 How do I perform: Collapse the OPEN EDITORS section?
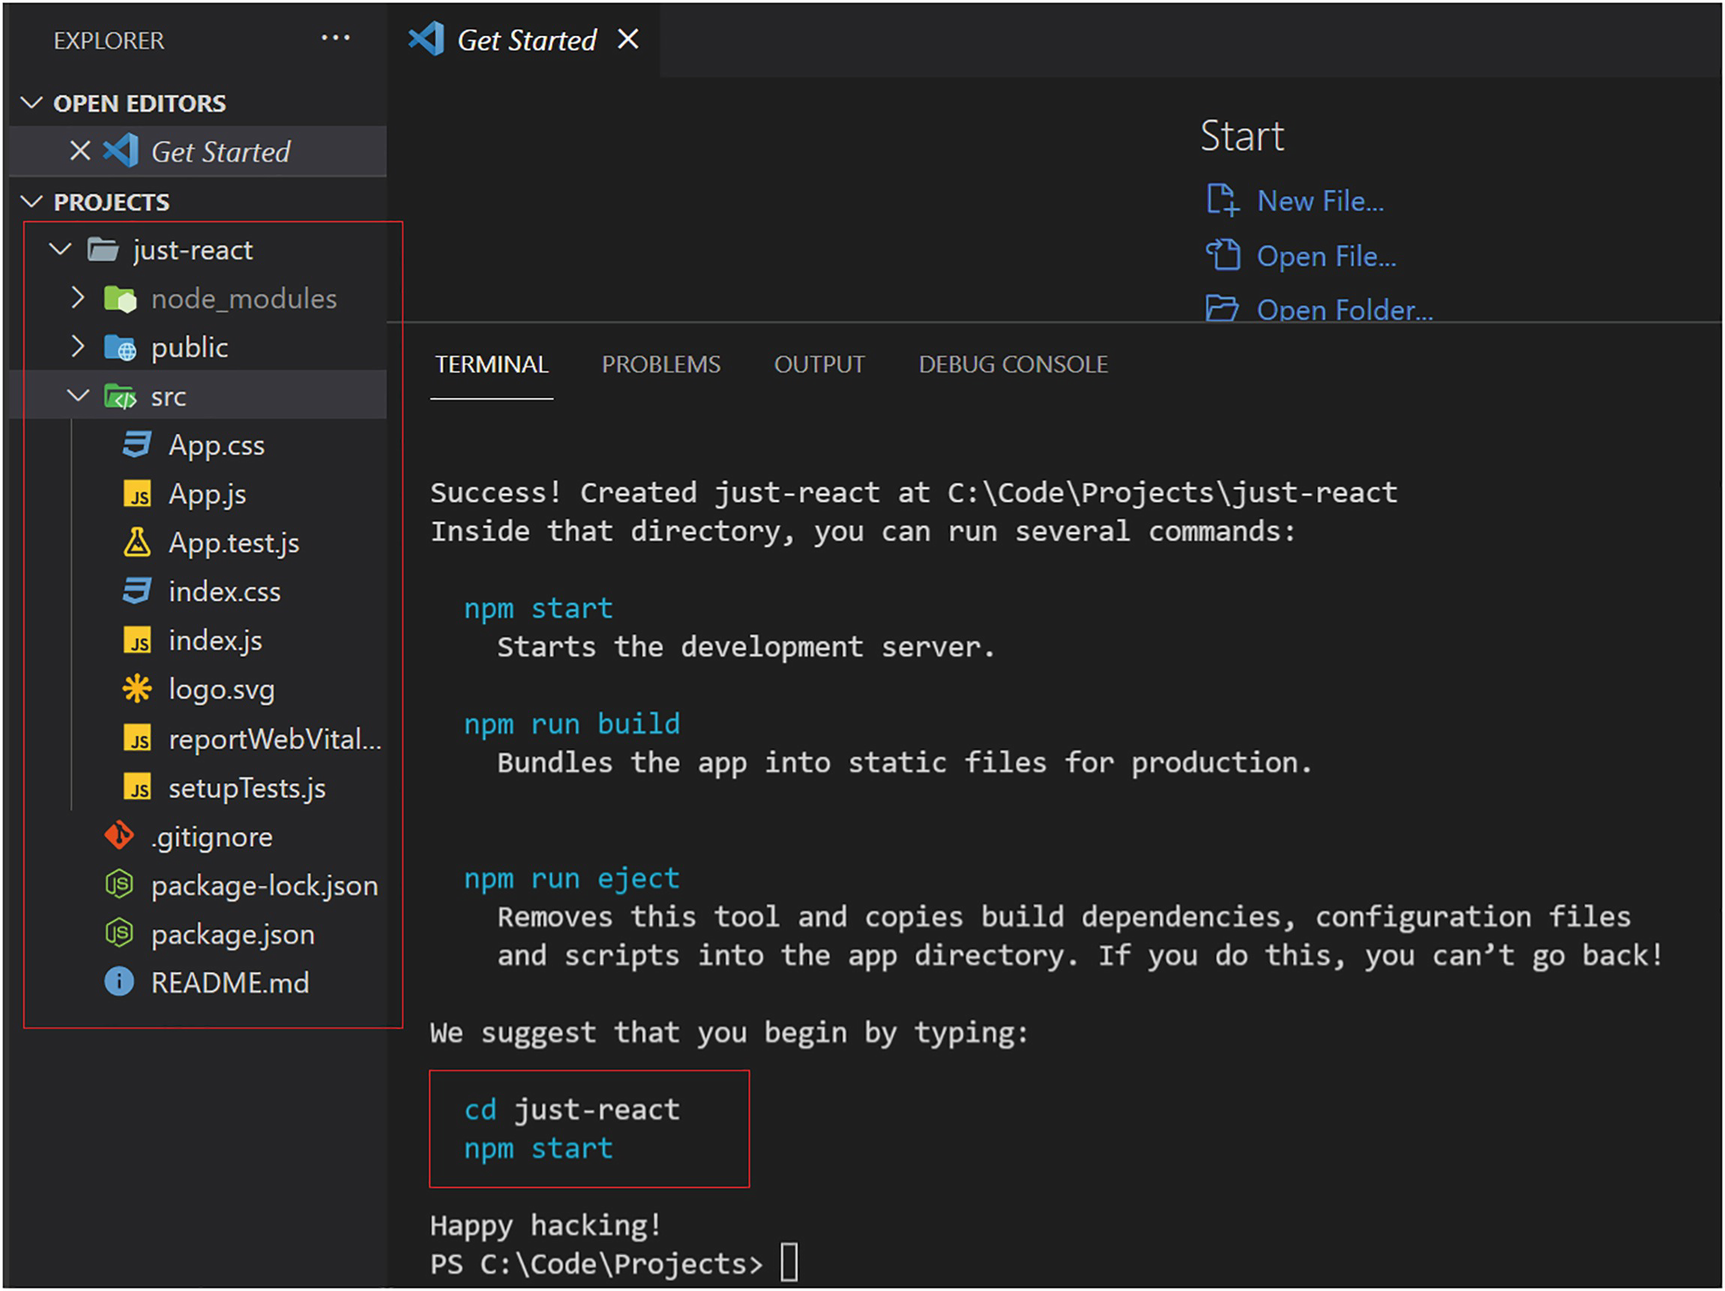tap(32, 103)
